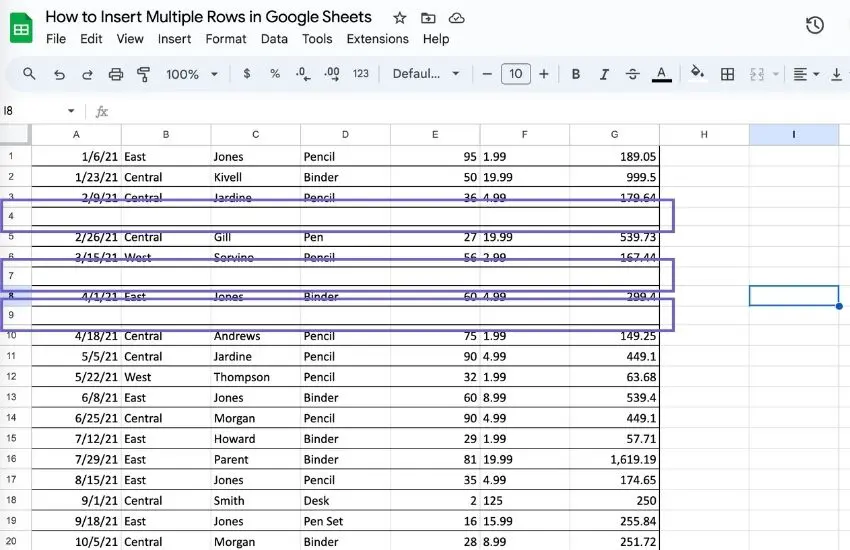Open version history clock icon
The height and width of the screenshot is (550, 850).
[814, 25]
